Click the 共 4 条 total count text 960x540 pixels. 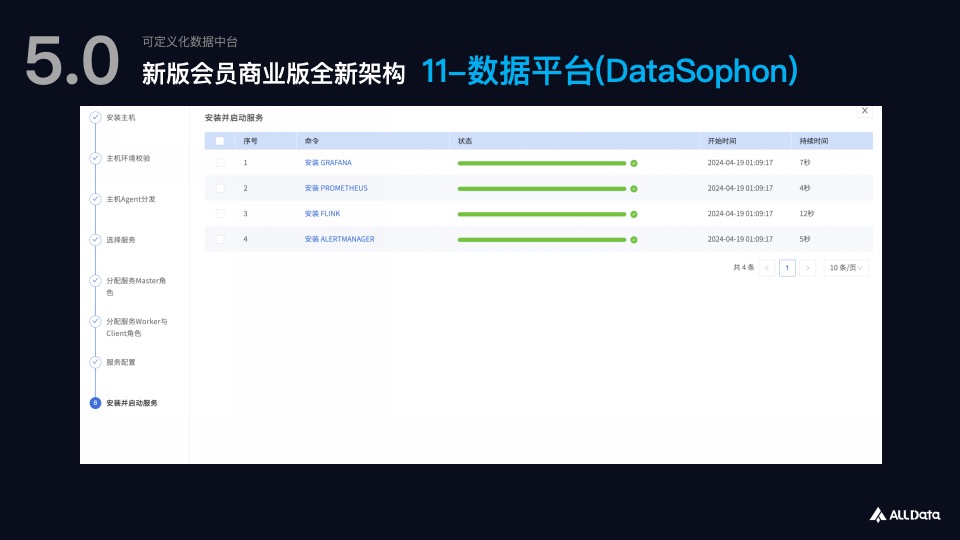pyautogui.click(x=744, y=268)
